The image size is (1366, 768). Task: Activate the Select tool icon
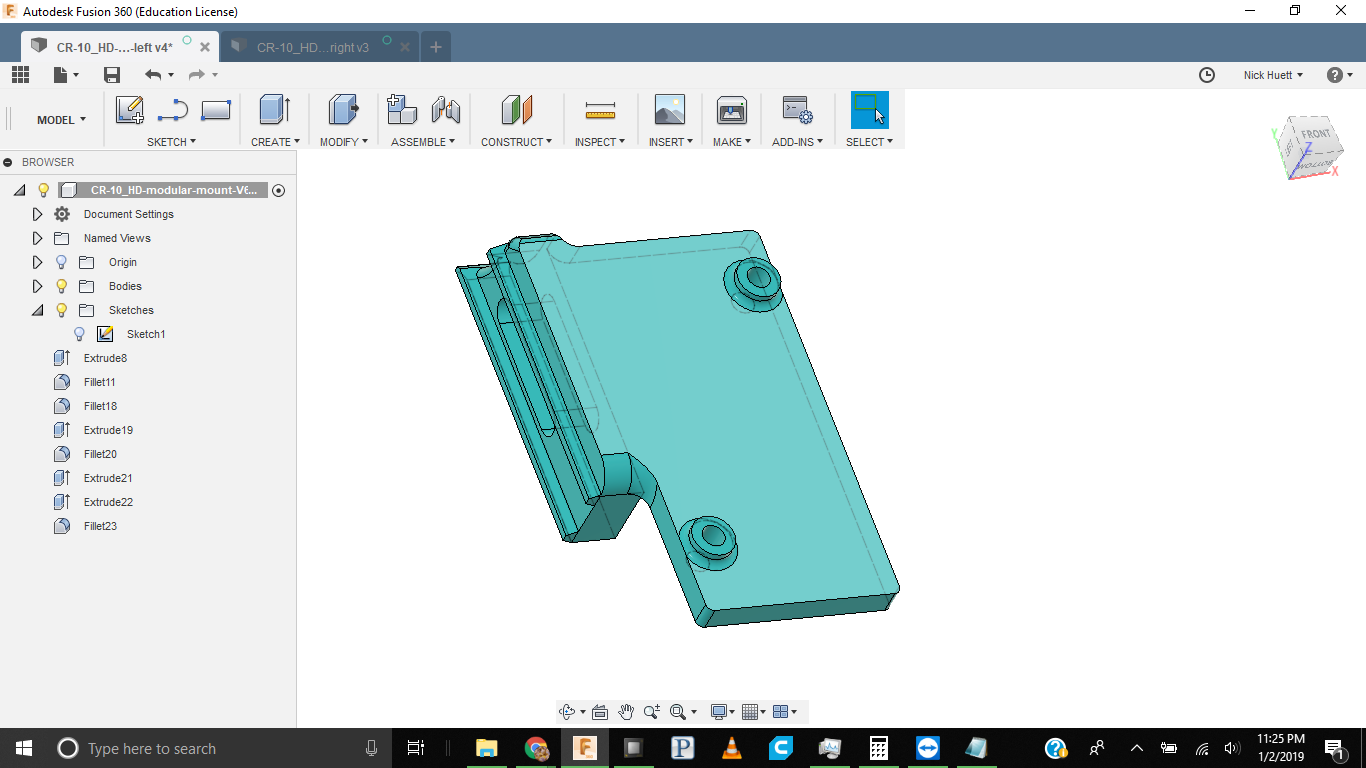pos(870,110)
